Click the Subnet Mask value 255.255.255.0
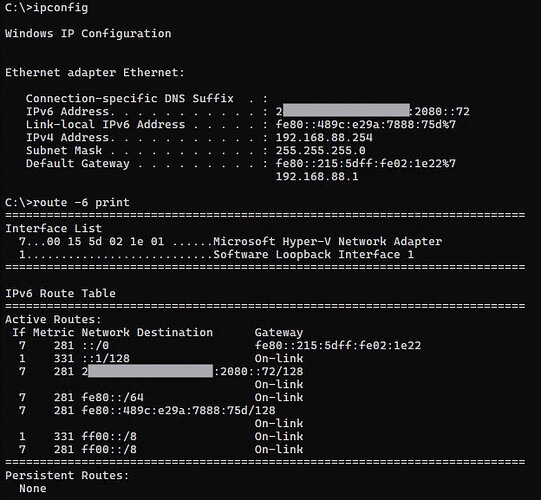Viewport: 541px width, 500px height. tap(321, 150)
